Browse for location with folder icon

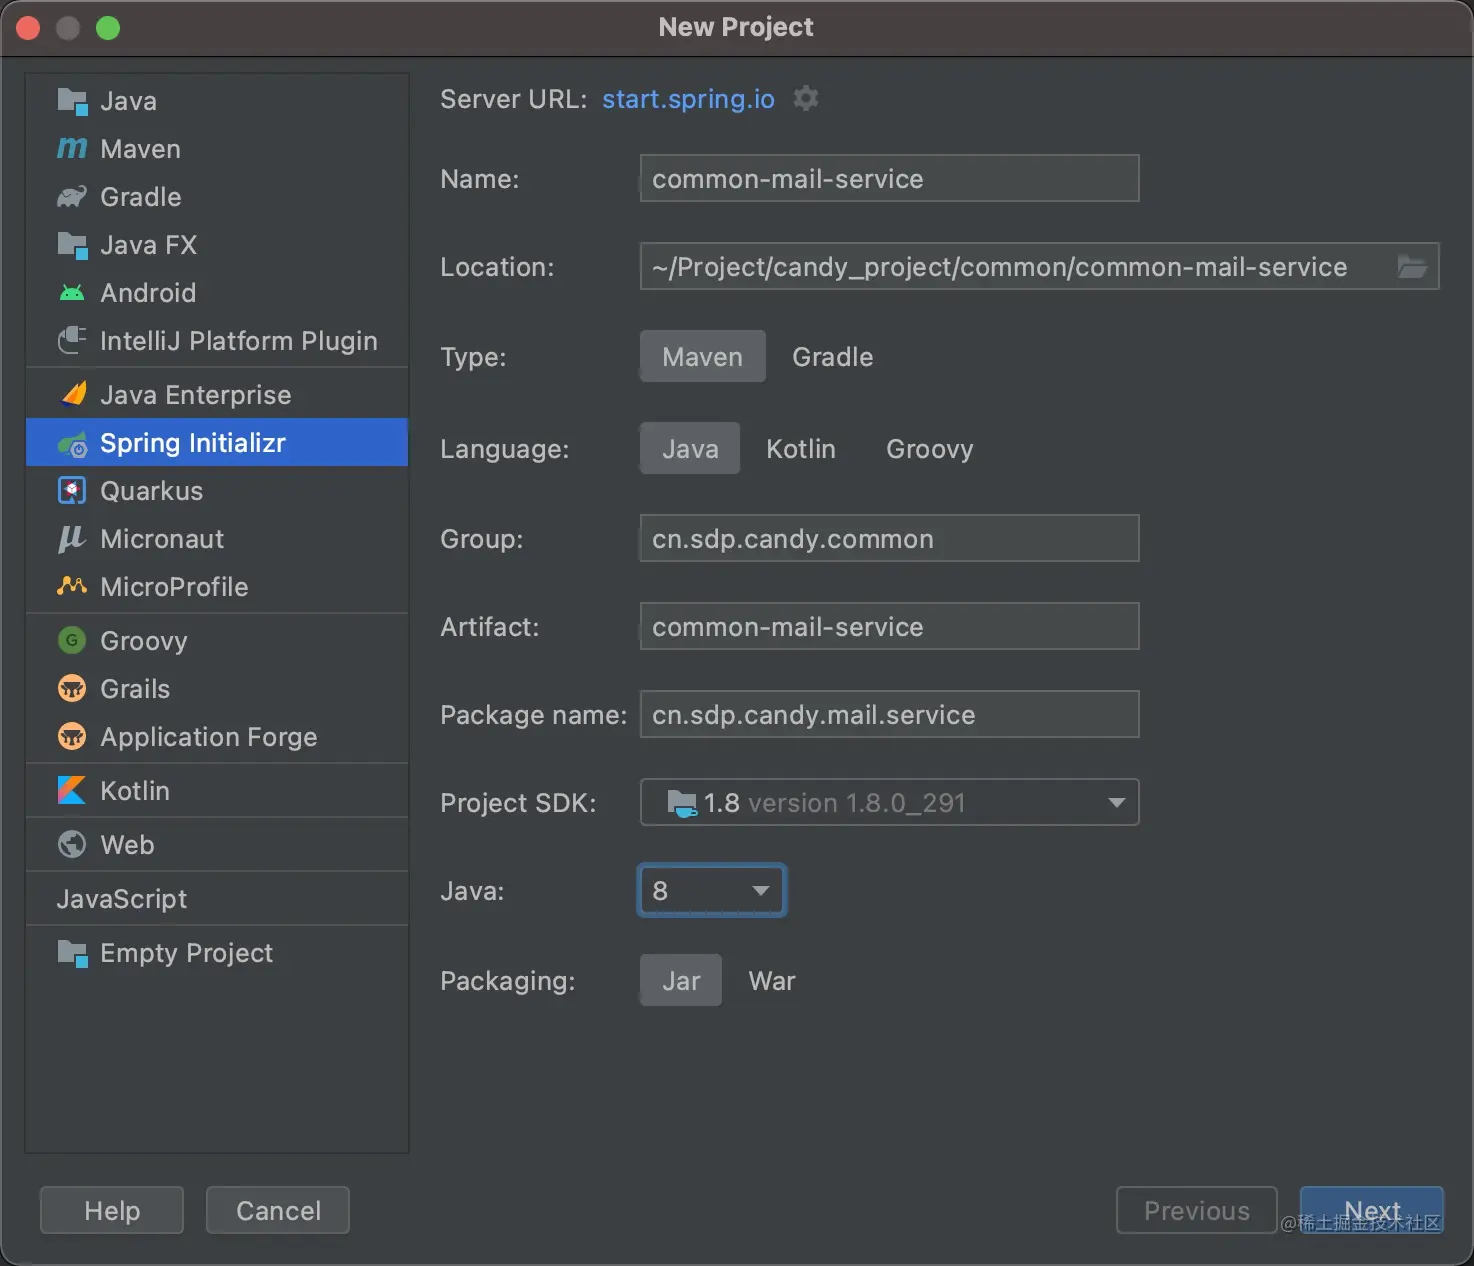[x=1412, y=267]
